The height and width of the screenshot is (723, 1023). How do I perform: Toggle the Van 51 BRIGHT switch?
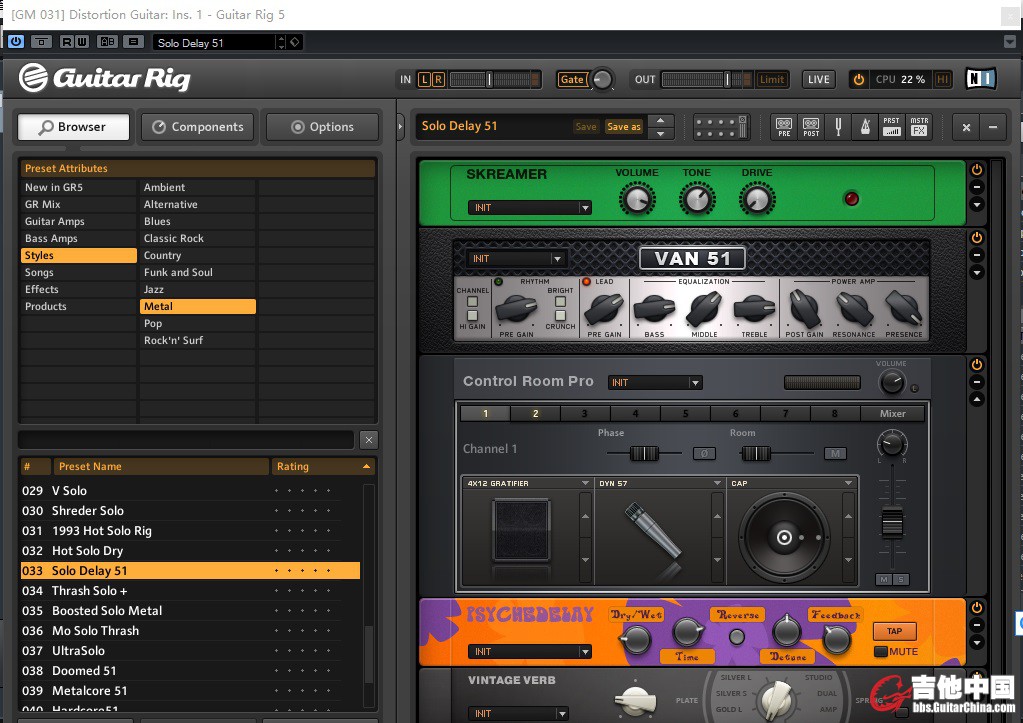pos(560,301)
